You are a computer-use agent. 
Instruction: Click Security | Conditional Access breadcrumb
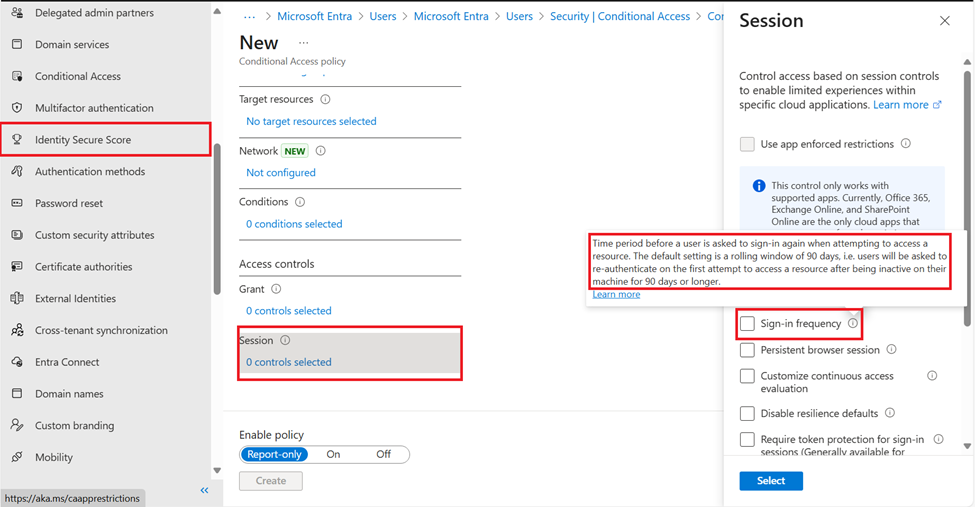620,16
